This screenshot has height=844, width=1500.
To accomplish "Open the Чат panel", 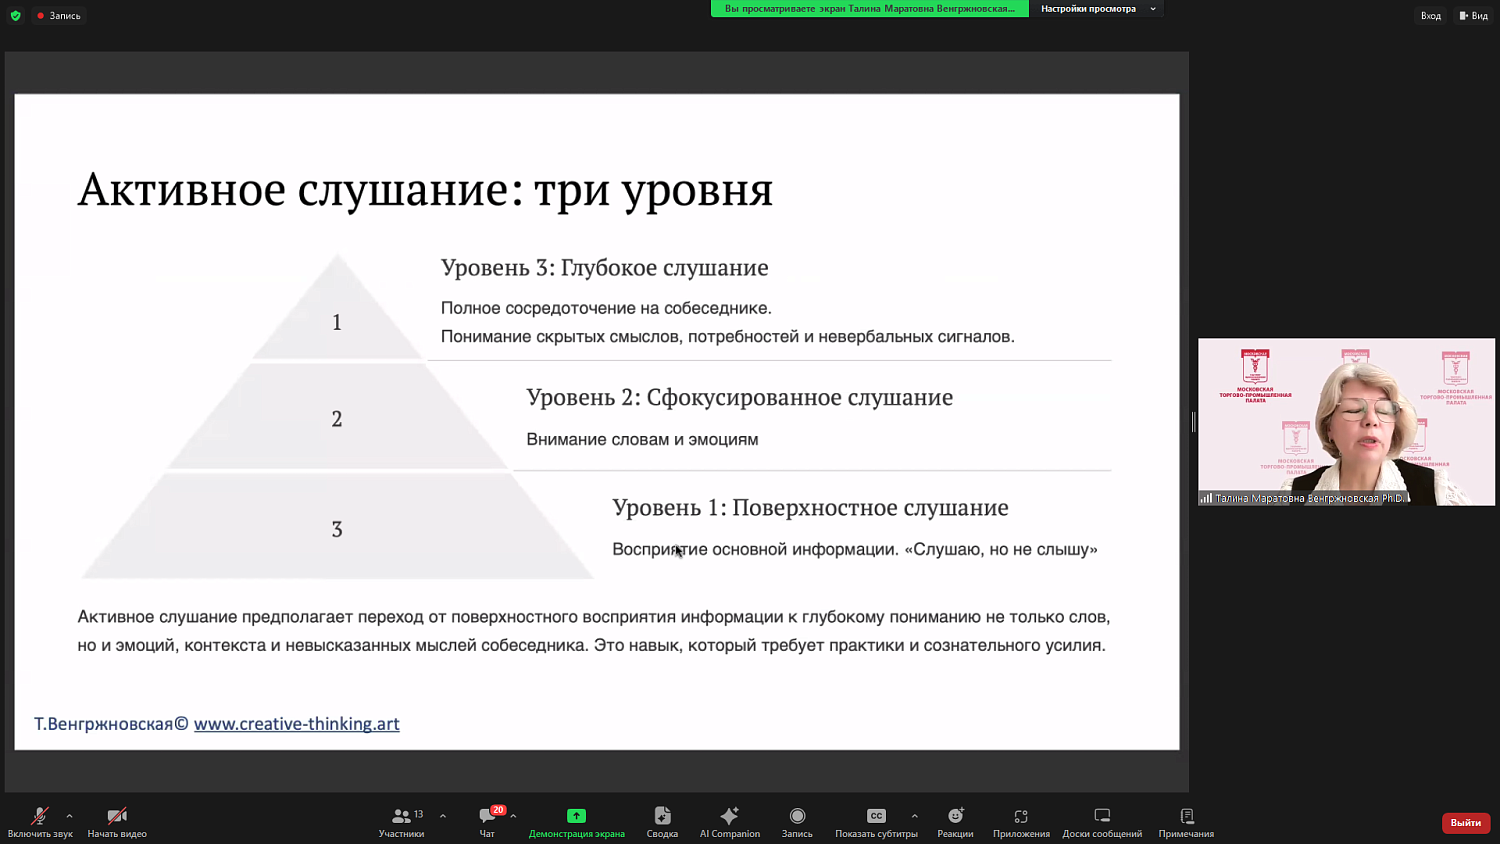I will click(x=487, y=820).
